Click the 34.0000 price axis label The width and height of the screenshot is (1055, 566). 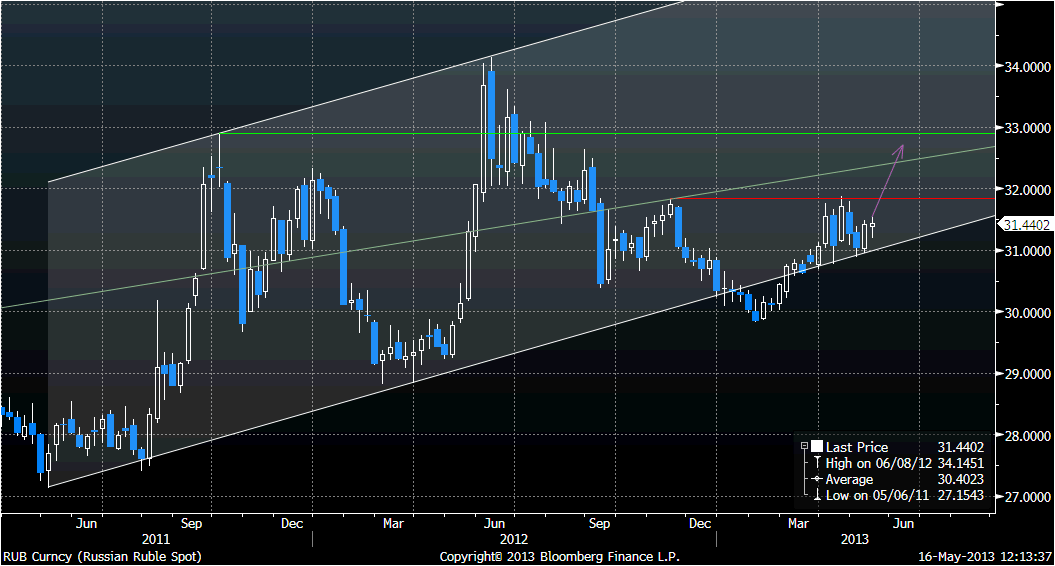[x=1027, y=67]
